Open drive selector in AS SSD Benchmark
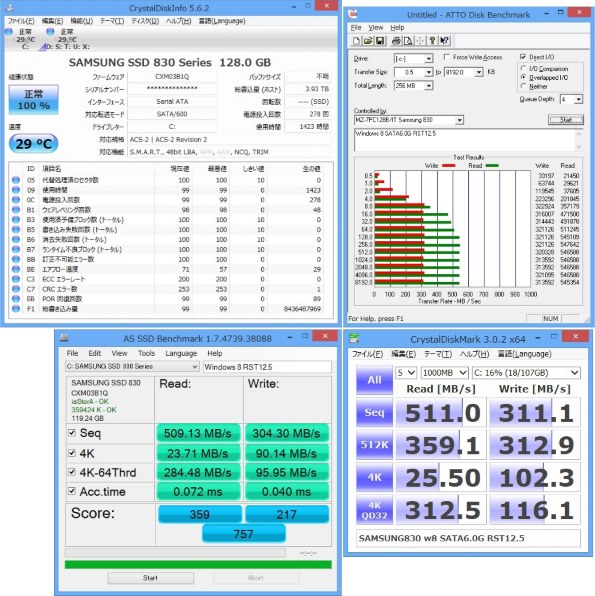The image size is (595, 596). (x=132, y=366)
